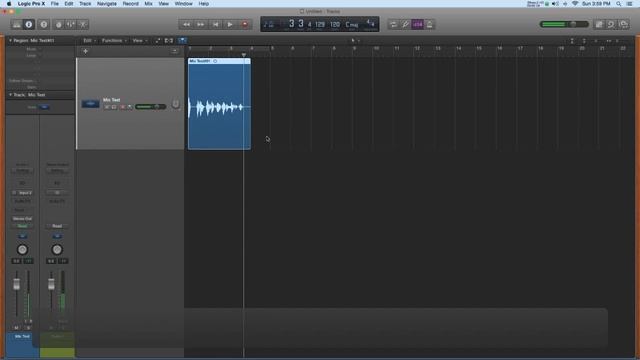Open the tracks area Edit menu
640x360 pixels.
(89, 40)
